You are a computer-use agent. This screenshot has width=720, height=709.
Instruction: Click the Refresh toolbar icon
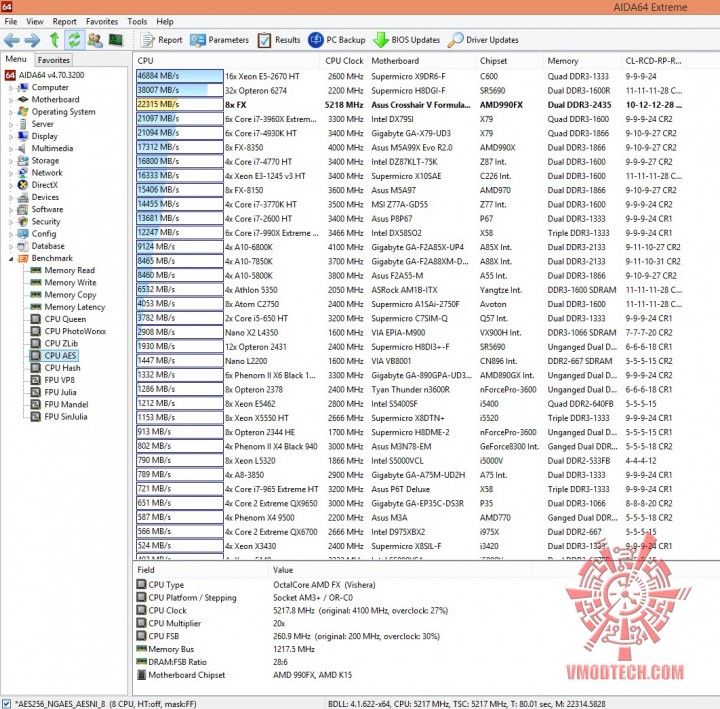(74, 40)
